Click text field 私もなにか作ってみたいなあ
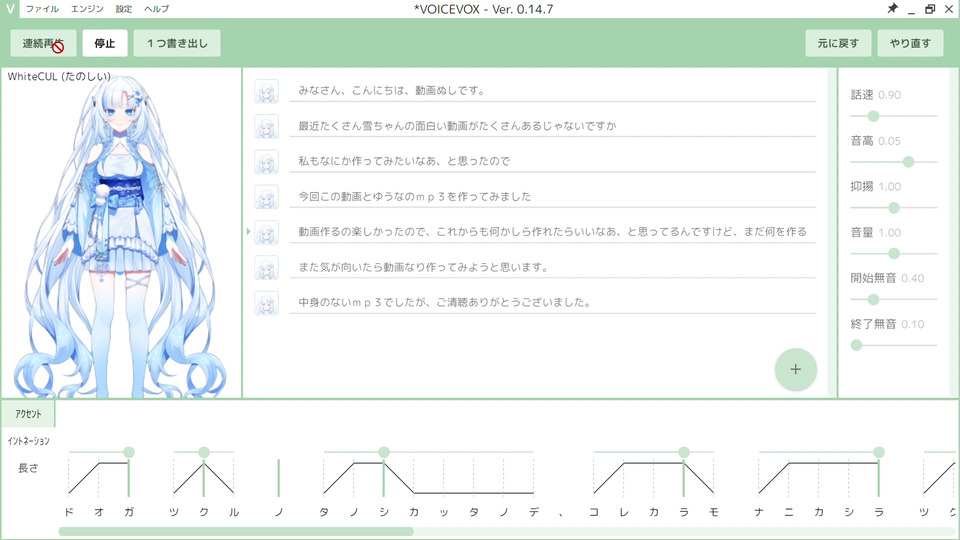This screenshot has width=960, height=540. coord(552,162)
